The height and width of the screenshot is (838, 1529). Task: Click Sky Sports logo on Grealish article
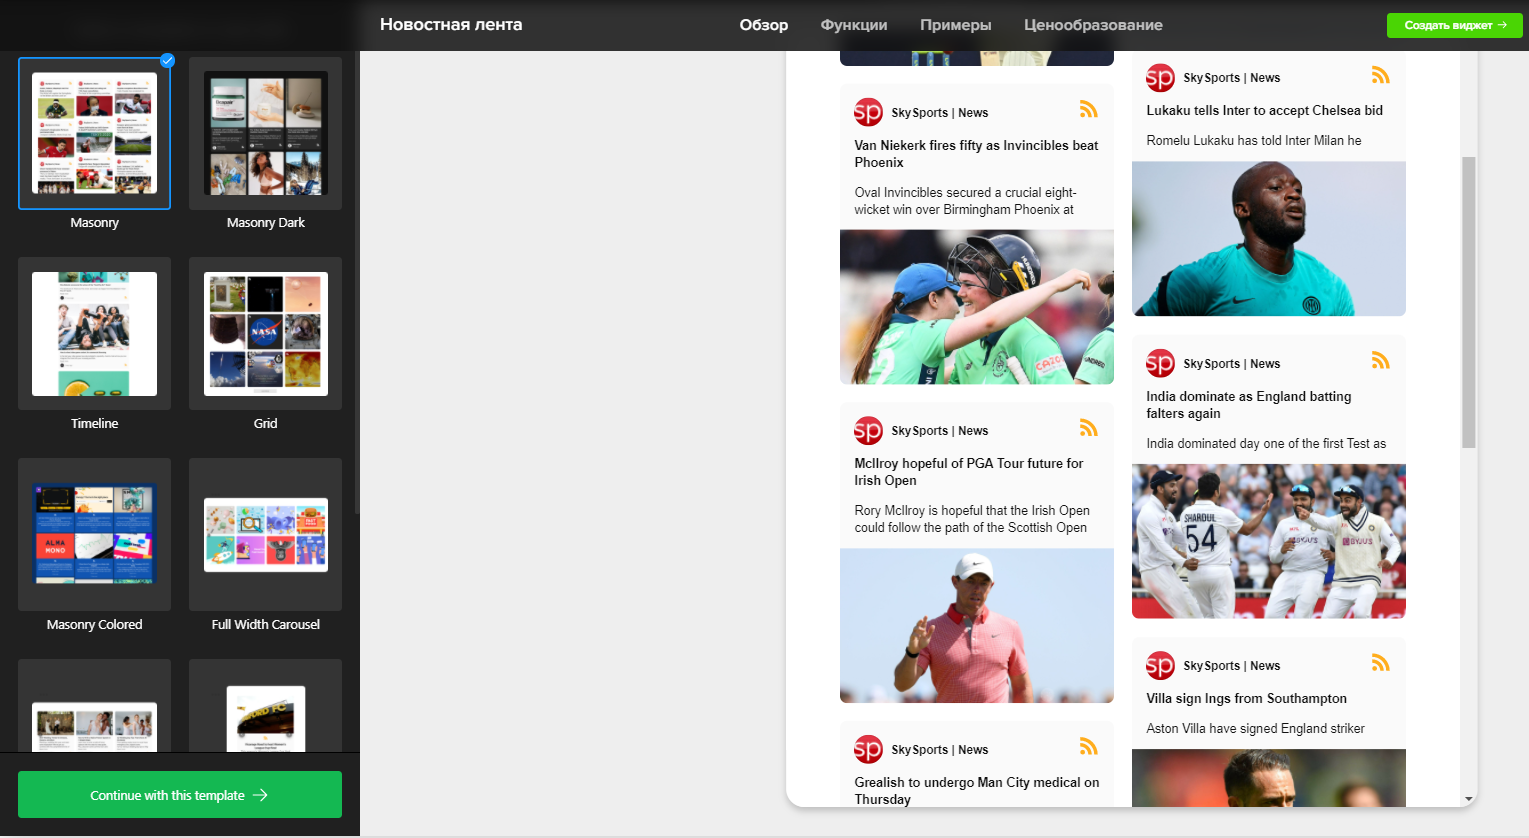tap(868, 749)
